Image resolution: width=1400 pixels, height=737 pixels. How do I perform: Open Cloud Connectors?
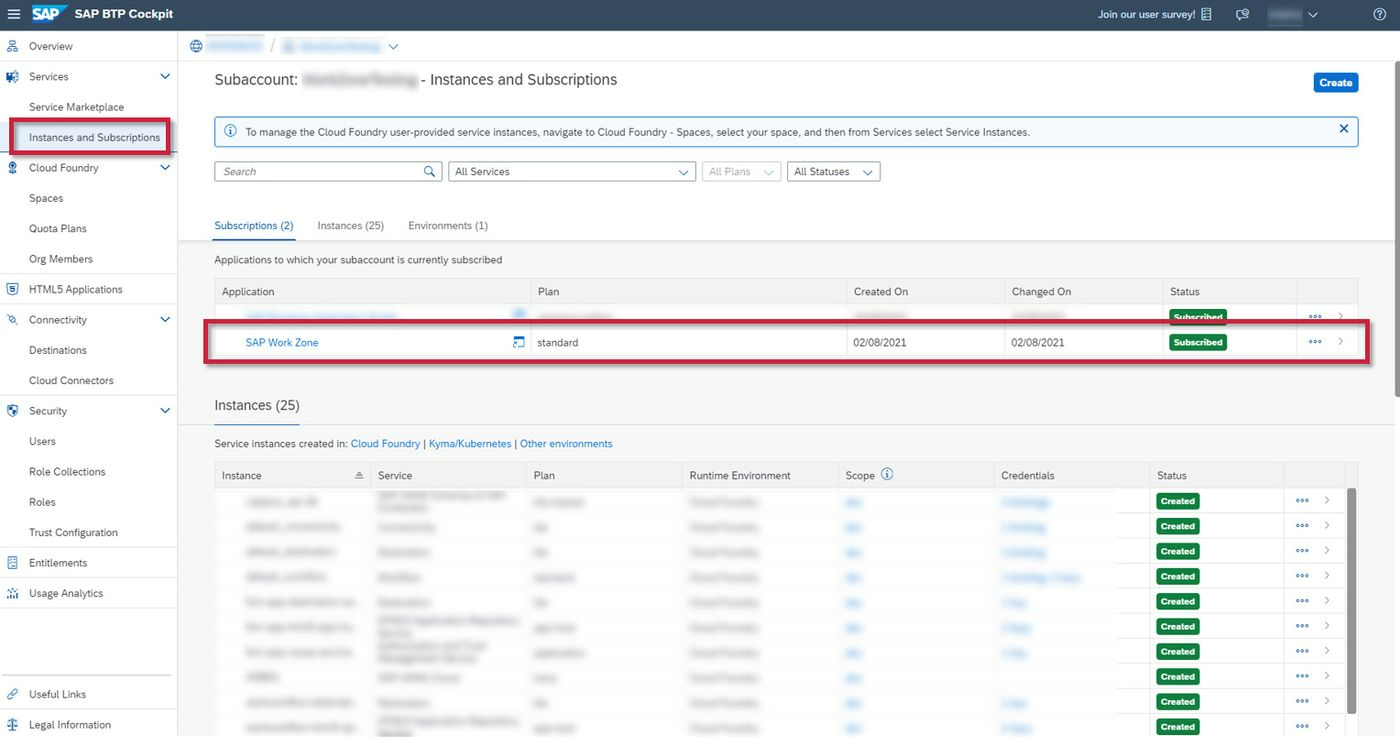72,380
